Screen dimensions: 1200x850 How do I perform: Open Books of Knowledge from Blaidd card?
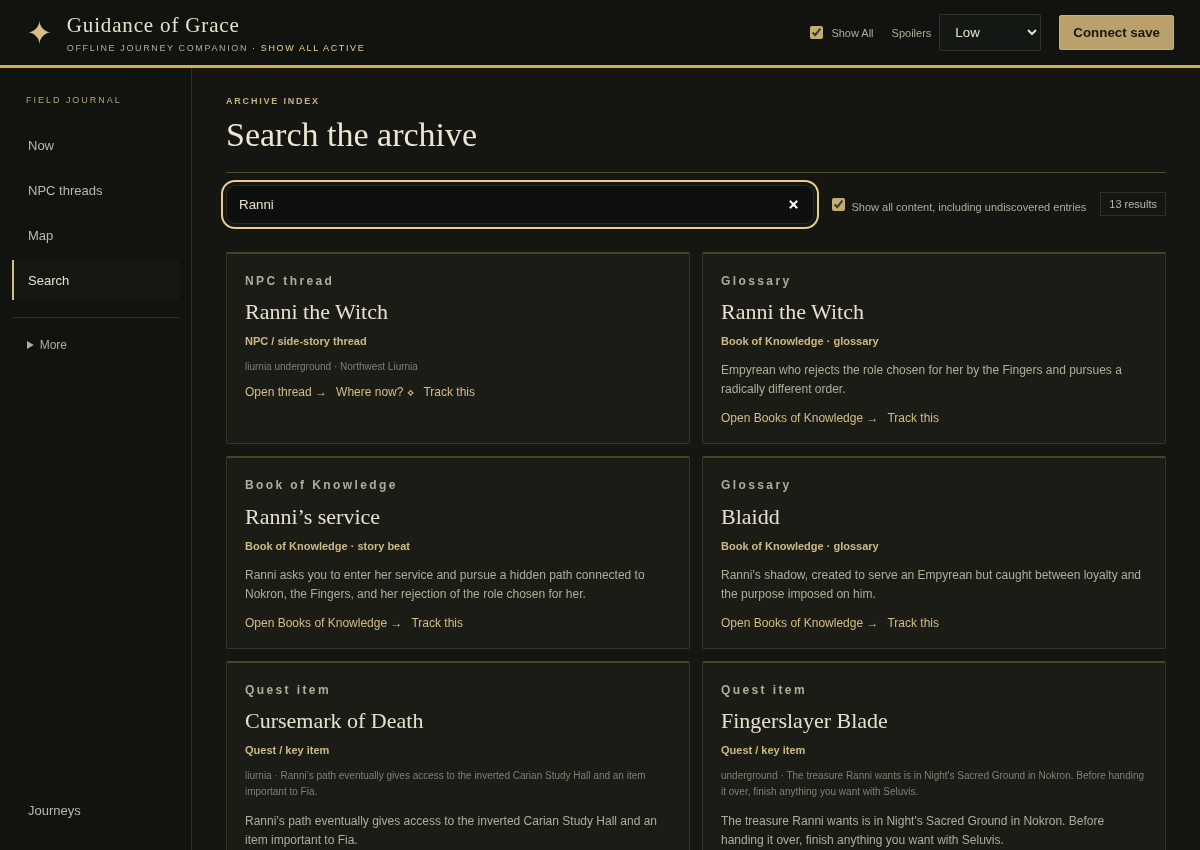coord(799,623)
